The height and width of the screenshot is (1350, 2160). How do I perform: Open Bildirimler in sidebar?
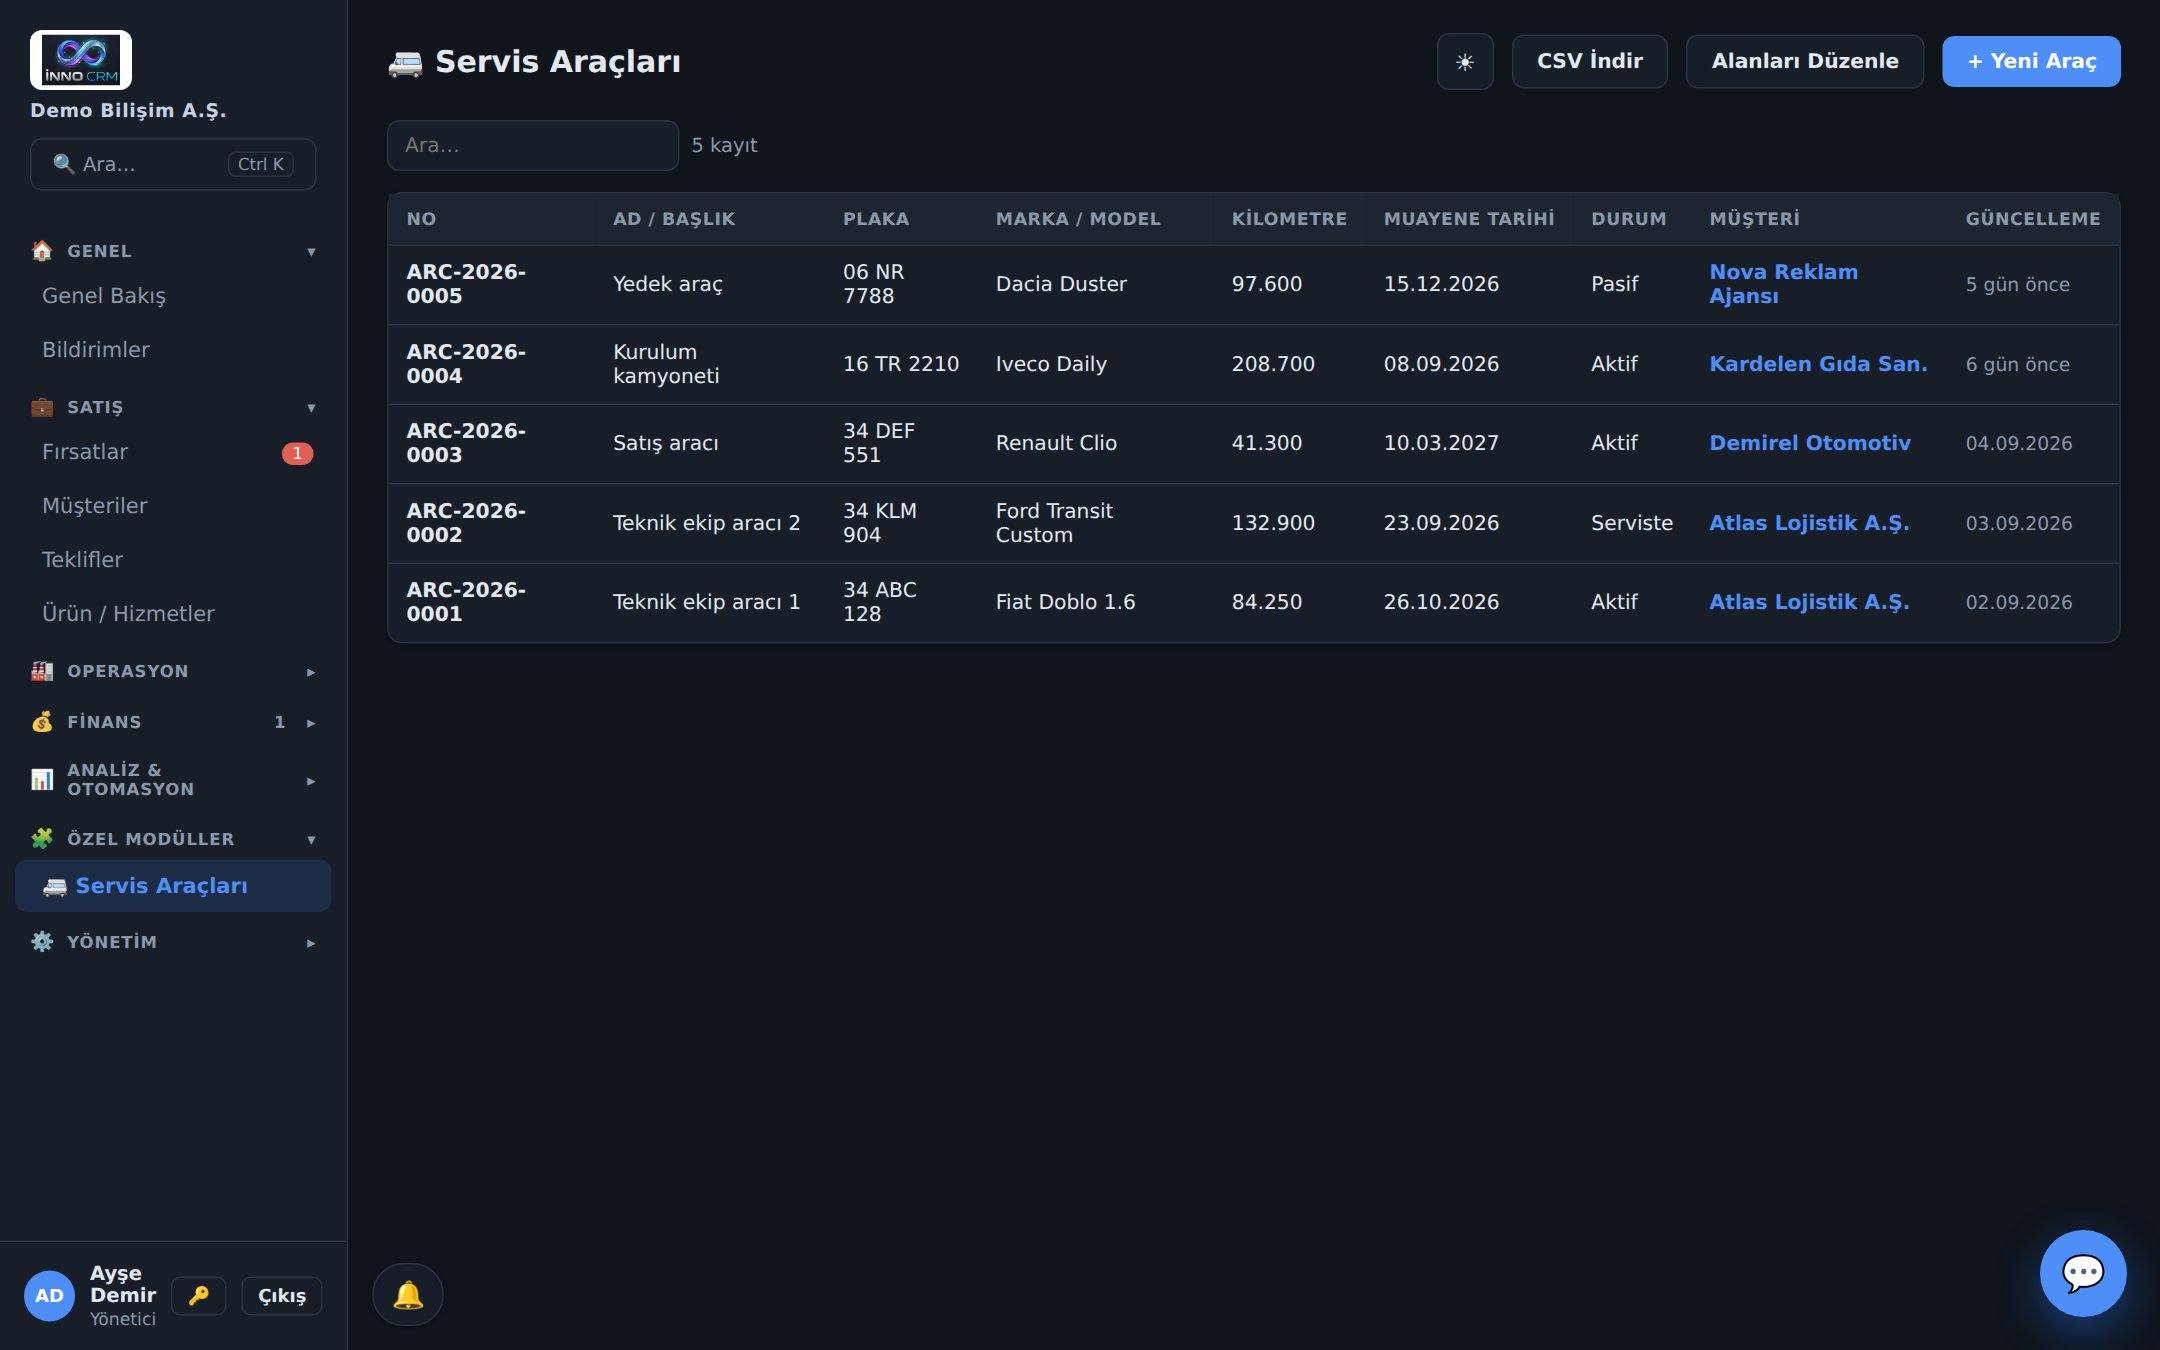click(173, 350)
